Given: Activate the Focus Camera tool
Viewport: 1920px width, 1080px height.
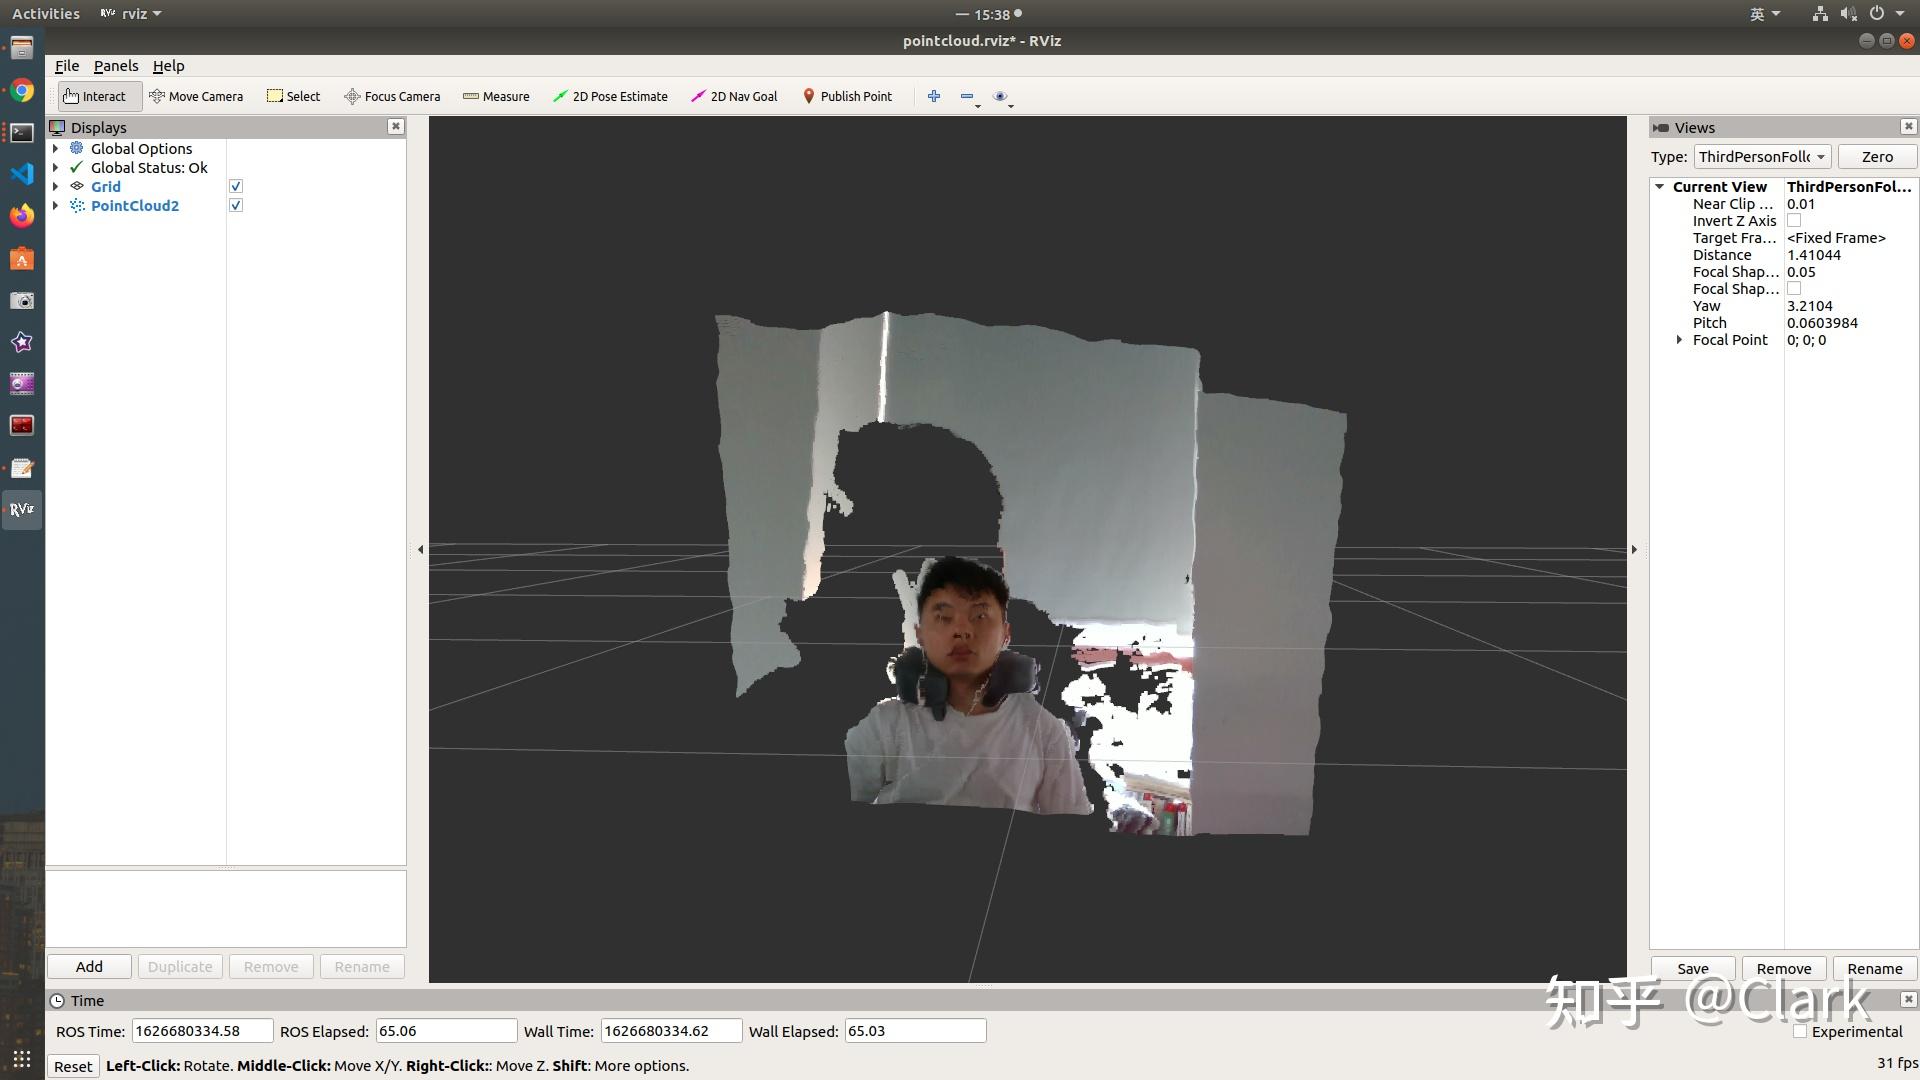Looking at the screenshot, I should click(392, 96).
